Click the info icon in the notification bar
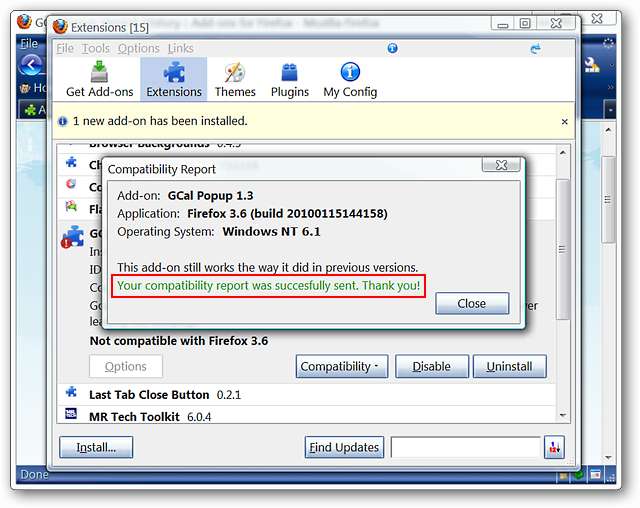 click(62, 121)
